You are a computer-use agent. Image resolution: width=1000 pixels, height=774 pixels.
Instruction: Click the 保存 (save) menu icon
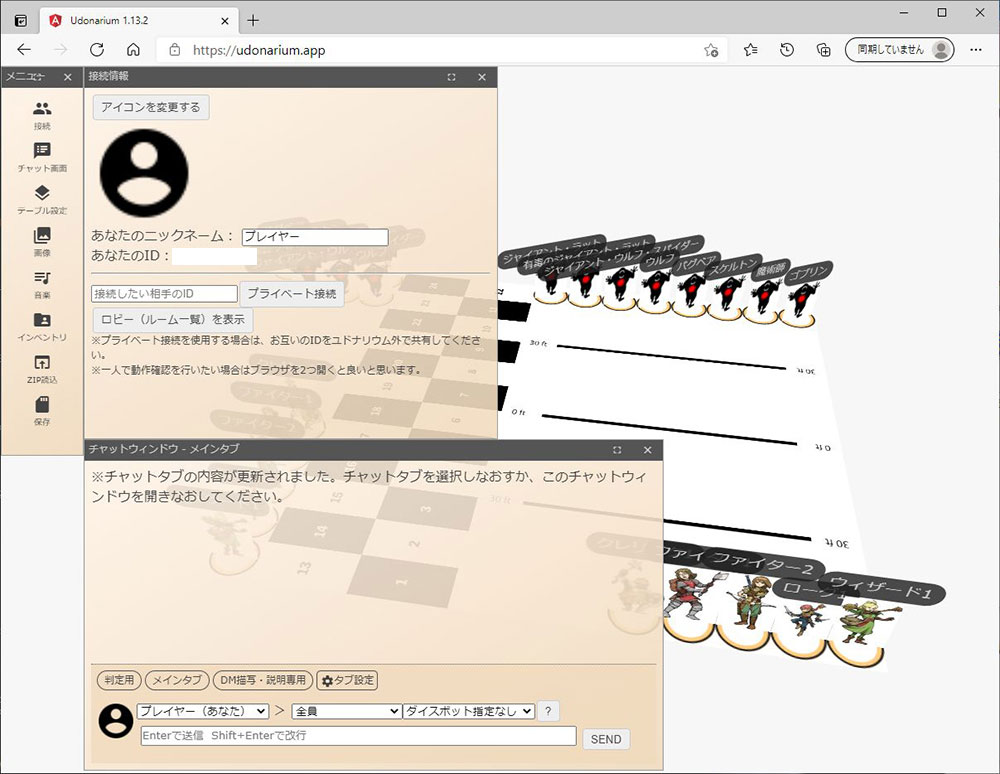point(42,411)
